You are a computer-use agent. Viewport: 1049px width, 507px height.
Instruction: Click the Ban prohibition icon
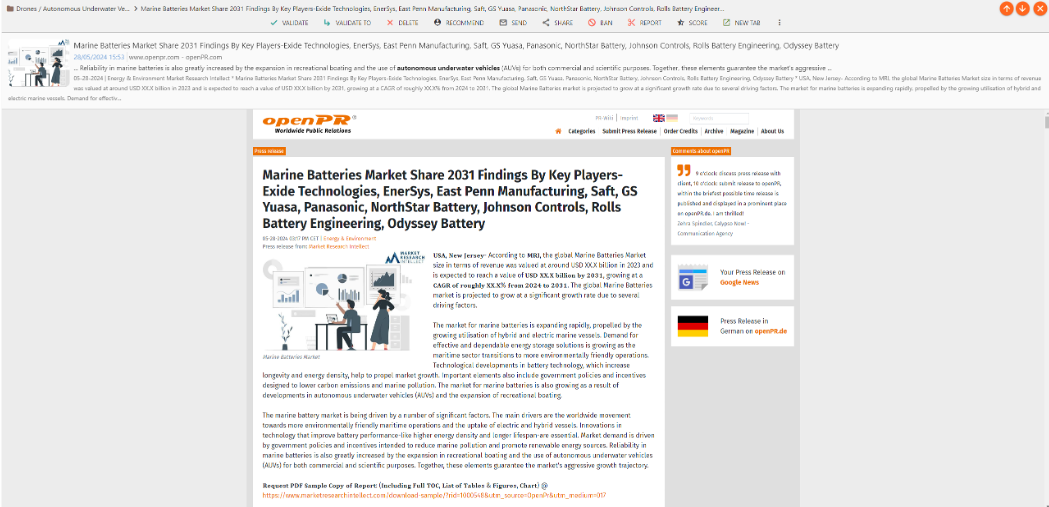(592, 23)
